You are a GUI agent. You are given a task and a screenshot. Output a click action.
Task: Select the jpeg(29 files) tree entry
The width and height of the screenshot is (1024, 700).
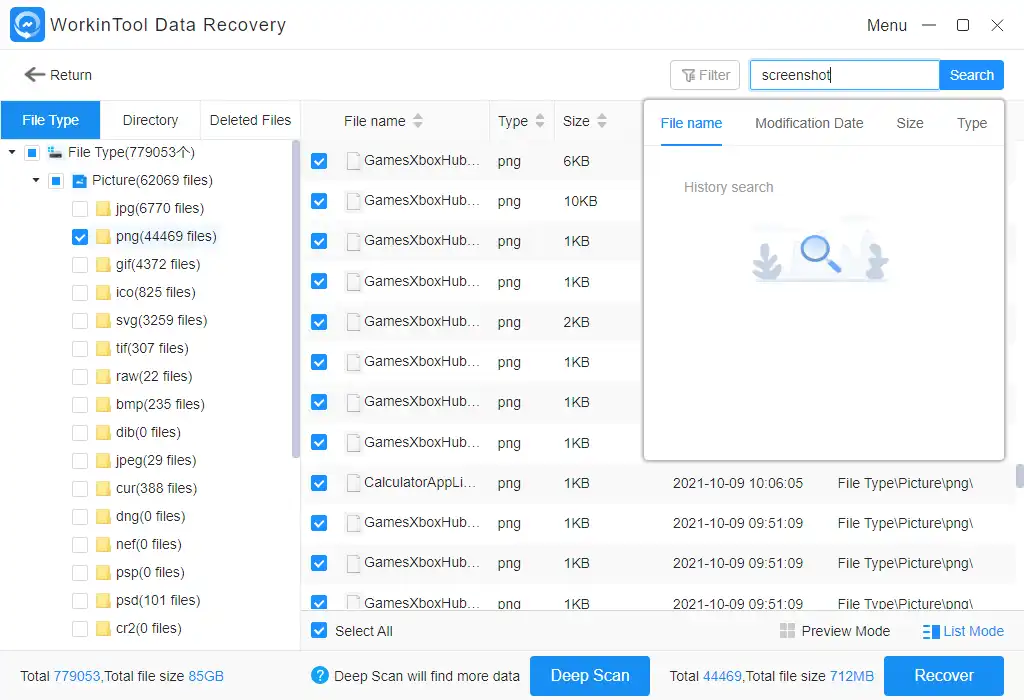[156, 460]
